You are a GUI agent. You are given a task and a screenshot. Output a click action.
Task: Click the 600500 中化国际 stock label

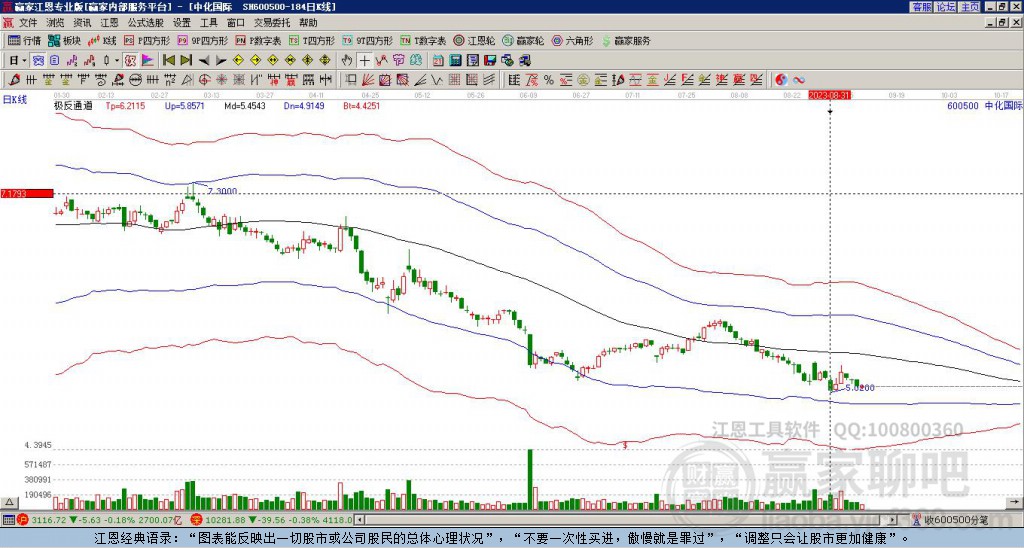tap(984, 105)
